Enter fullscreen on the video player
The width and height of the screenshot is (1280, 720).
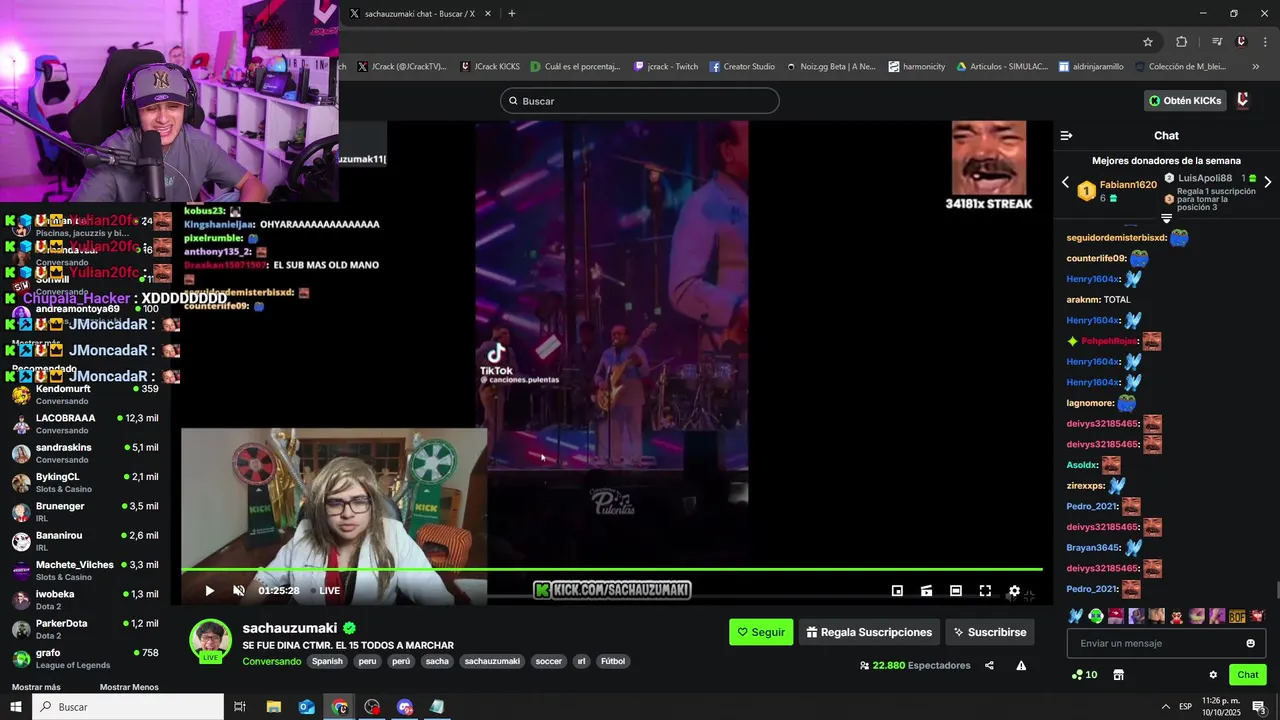[x=985, y=591]
